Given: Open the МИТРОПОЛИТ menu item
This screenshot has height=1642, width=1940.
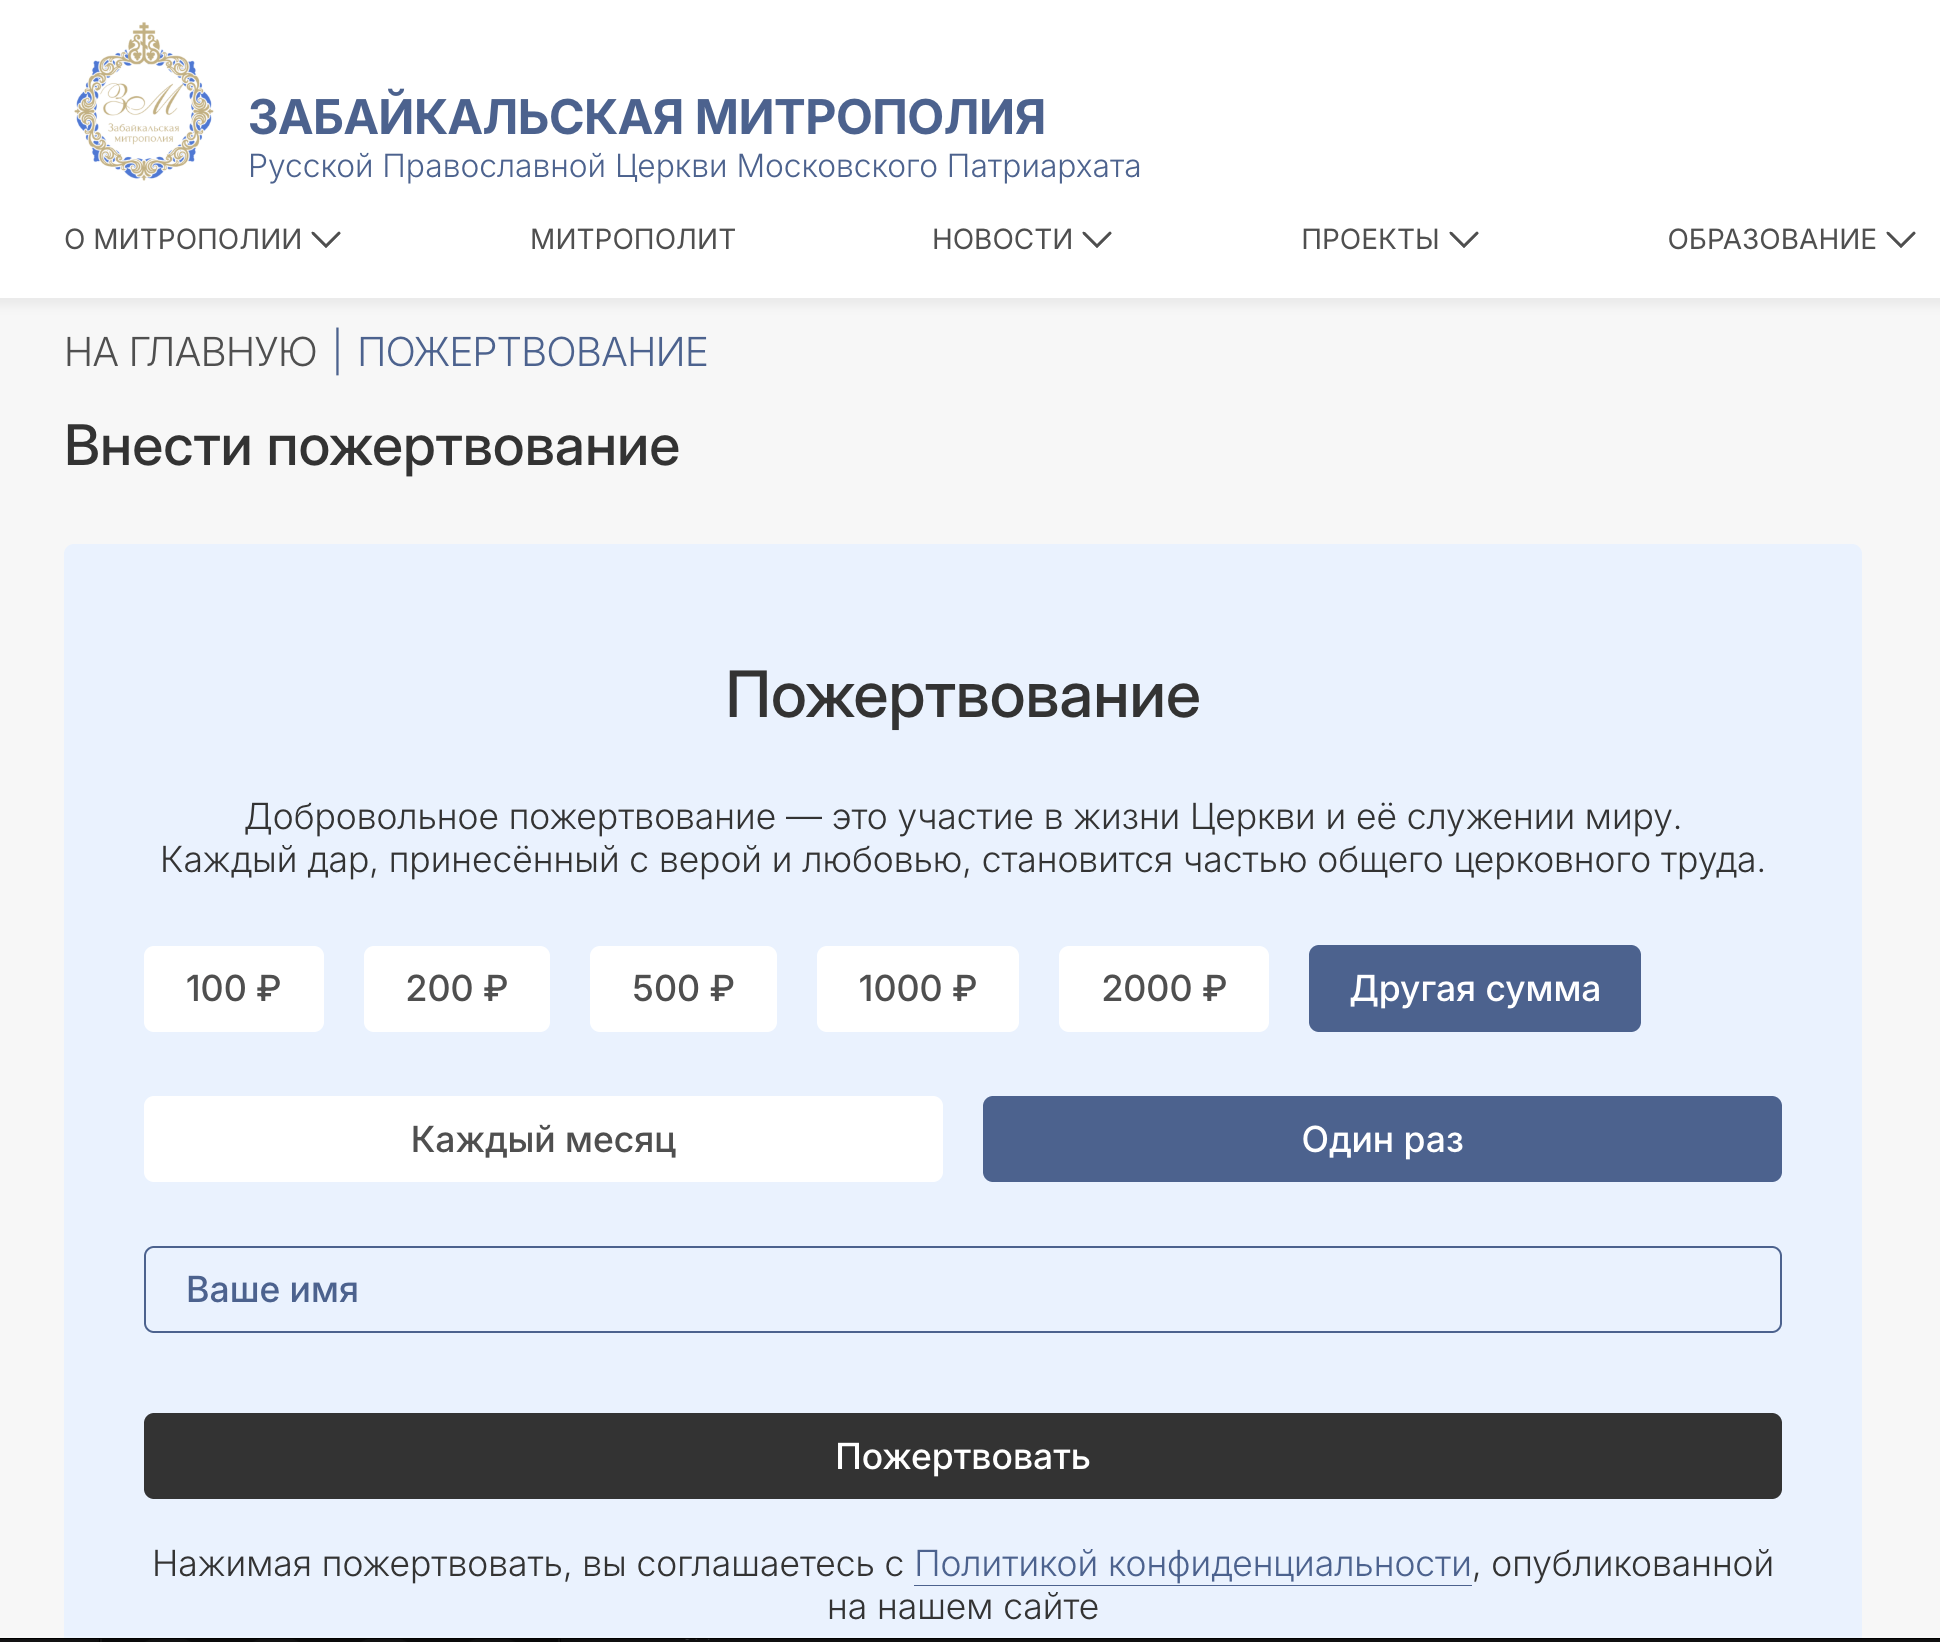Looking at the screenshot, I should [632, 239].
